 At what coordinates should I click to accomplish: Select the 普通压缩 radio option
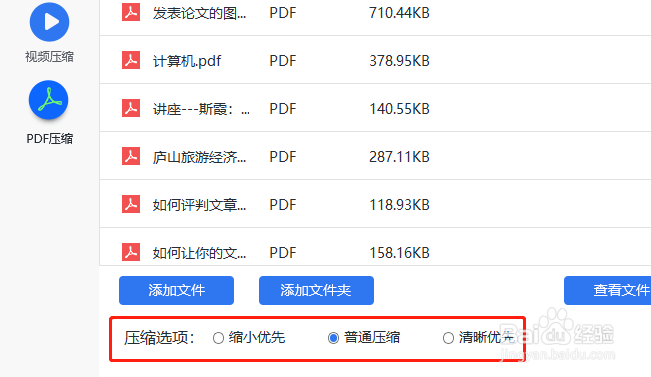(333, 338)
